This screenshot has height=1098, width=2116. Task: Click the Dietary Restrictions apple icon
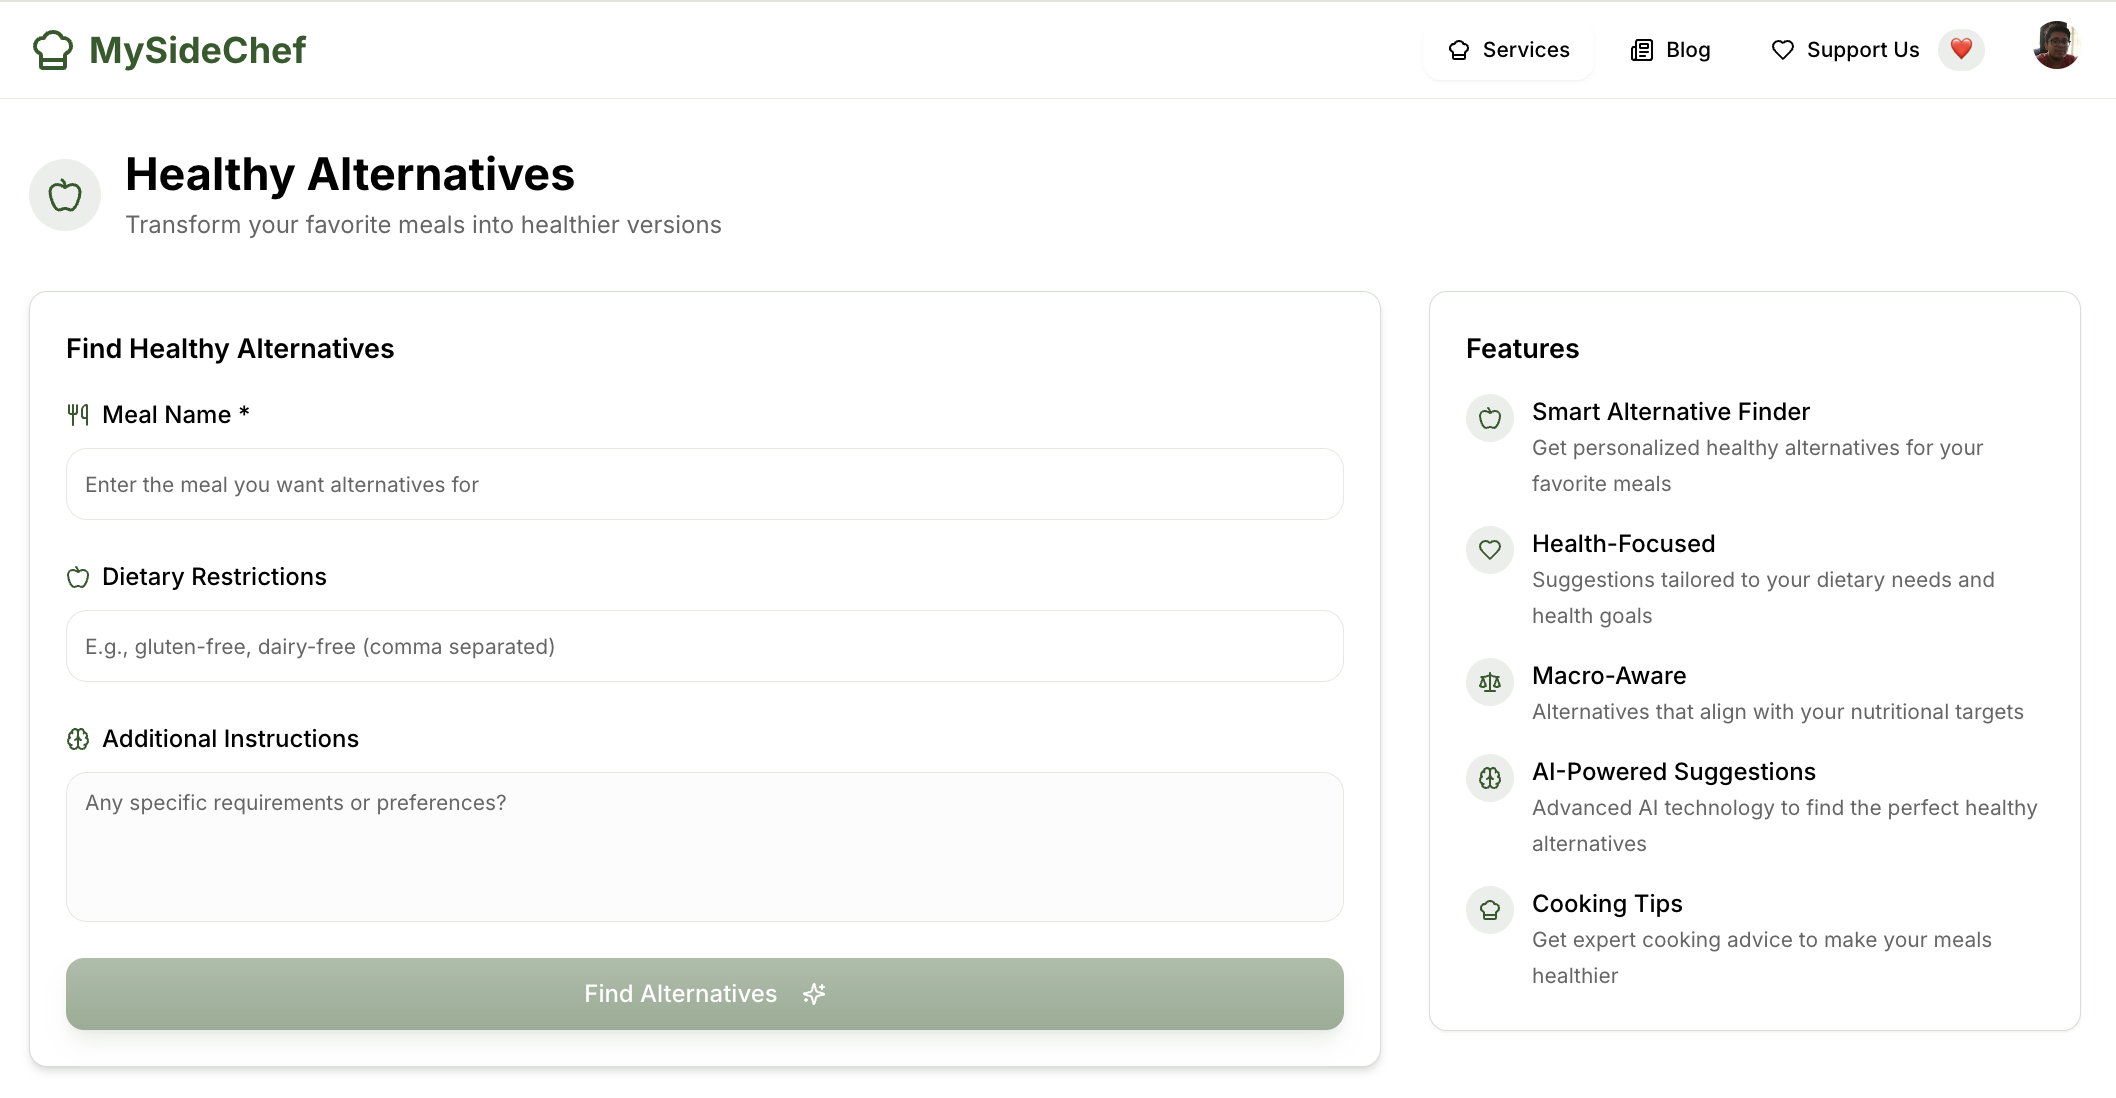pos(78,577)
